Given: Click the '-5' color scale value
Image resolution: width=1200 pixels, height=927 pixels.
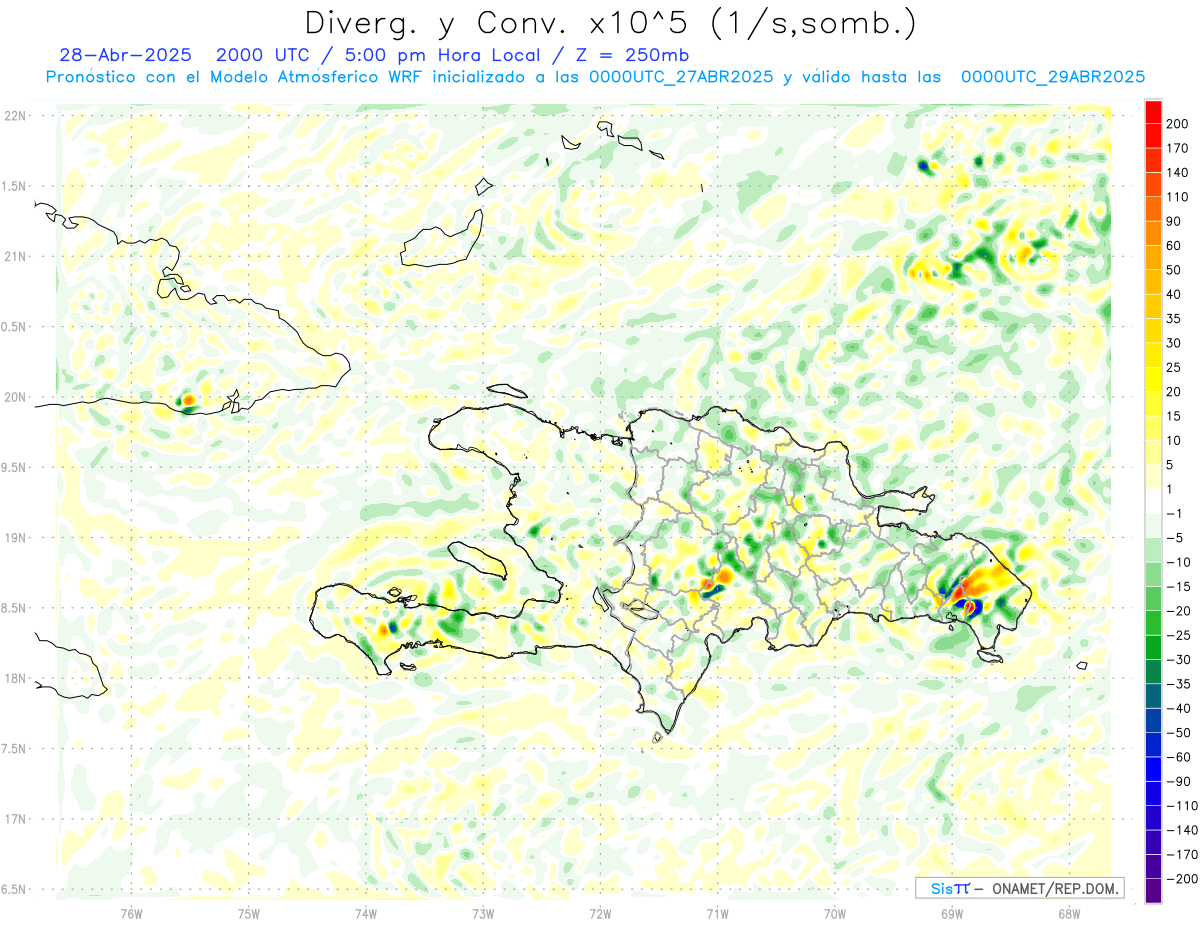Looking at the screenshot, I should coord(1176,538).
